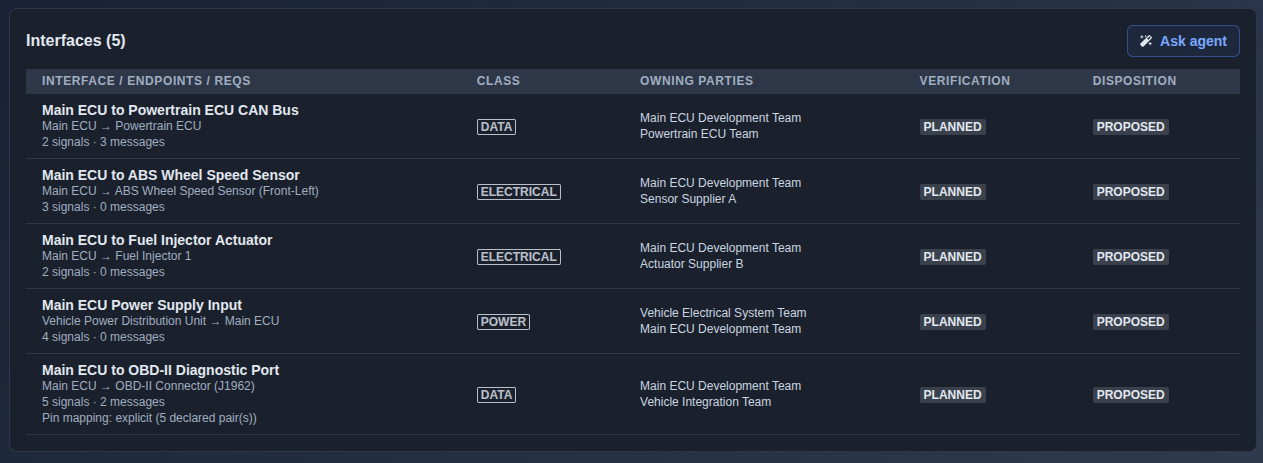Click the Disposition column header

click(x=1134, y=81)
